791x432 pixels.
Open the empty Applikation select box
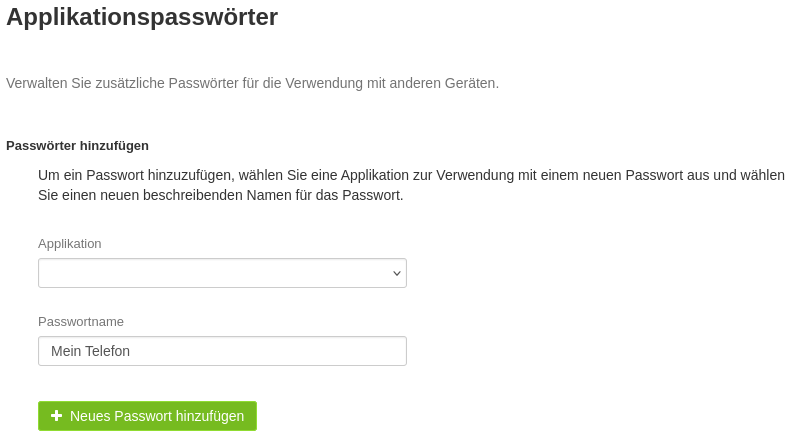[222, 273]
